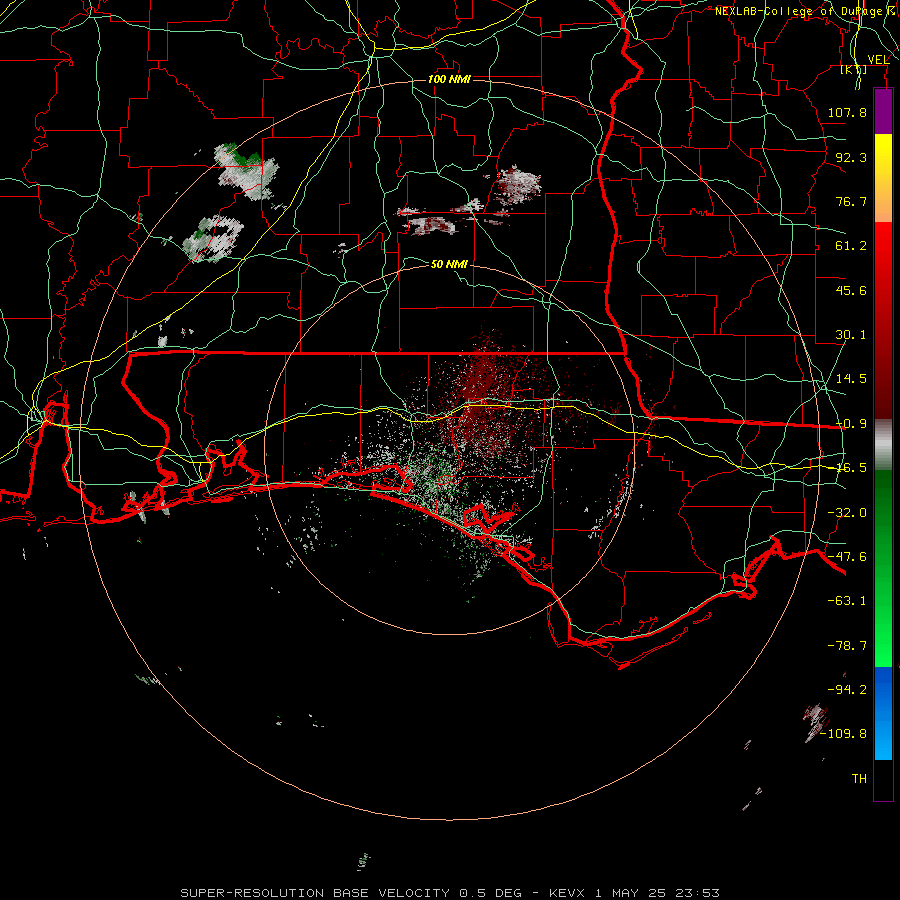Viewport: 900px width, 900px height.
Task: Select the [KT] units label
Action: pyautogui.click(x=854, y=70)
